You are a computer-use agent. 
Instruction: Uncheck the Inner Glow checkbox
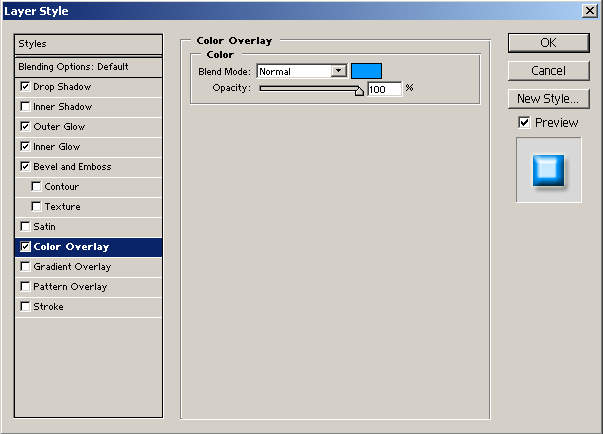tap(25, 146)
